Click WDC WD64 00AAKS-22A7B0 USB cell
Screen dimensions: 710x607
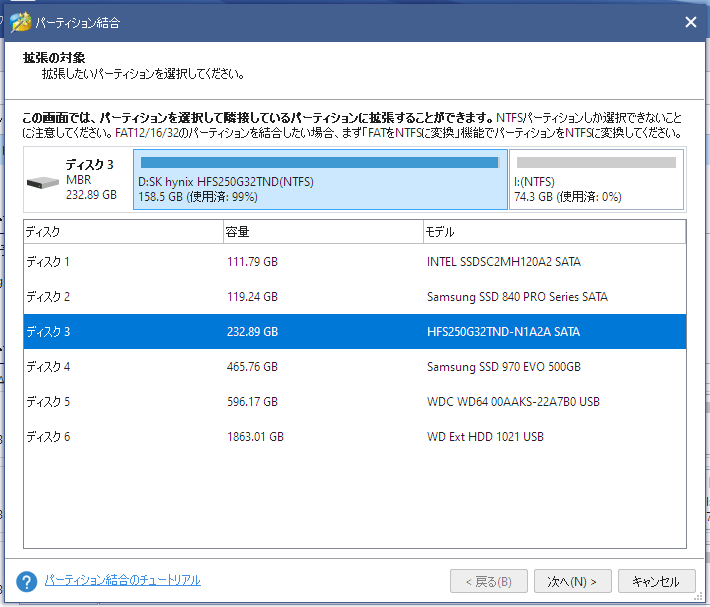coord(513,401)
